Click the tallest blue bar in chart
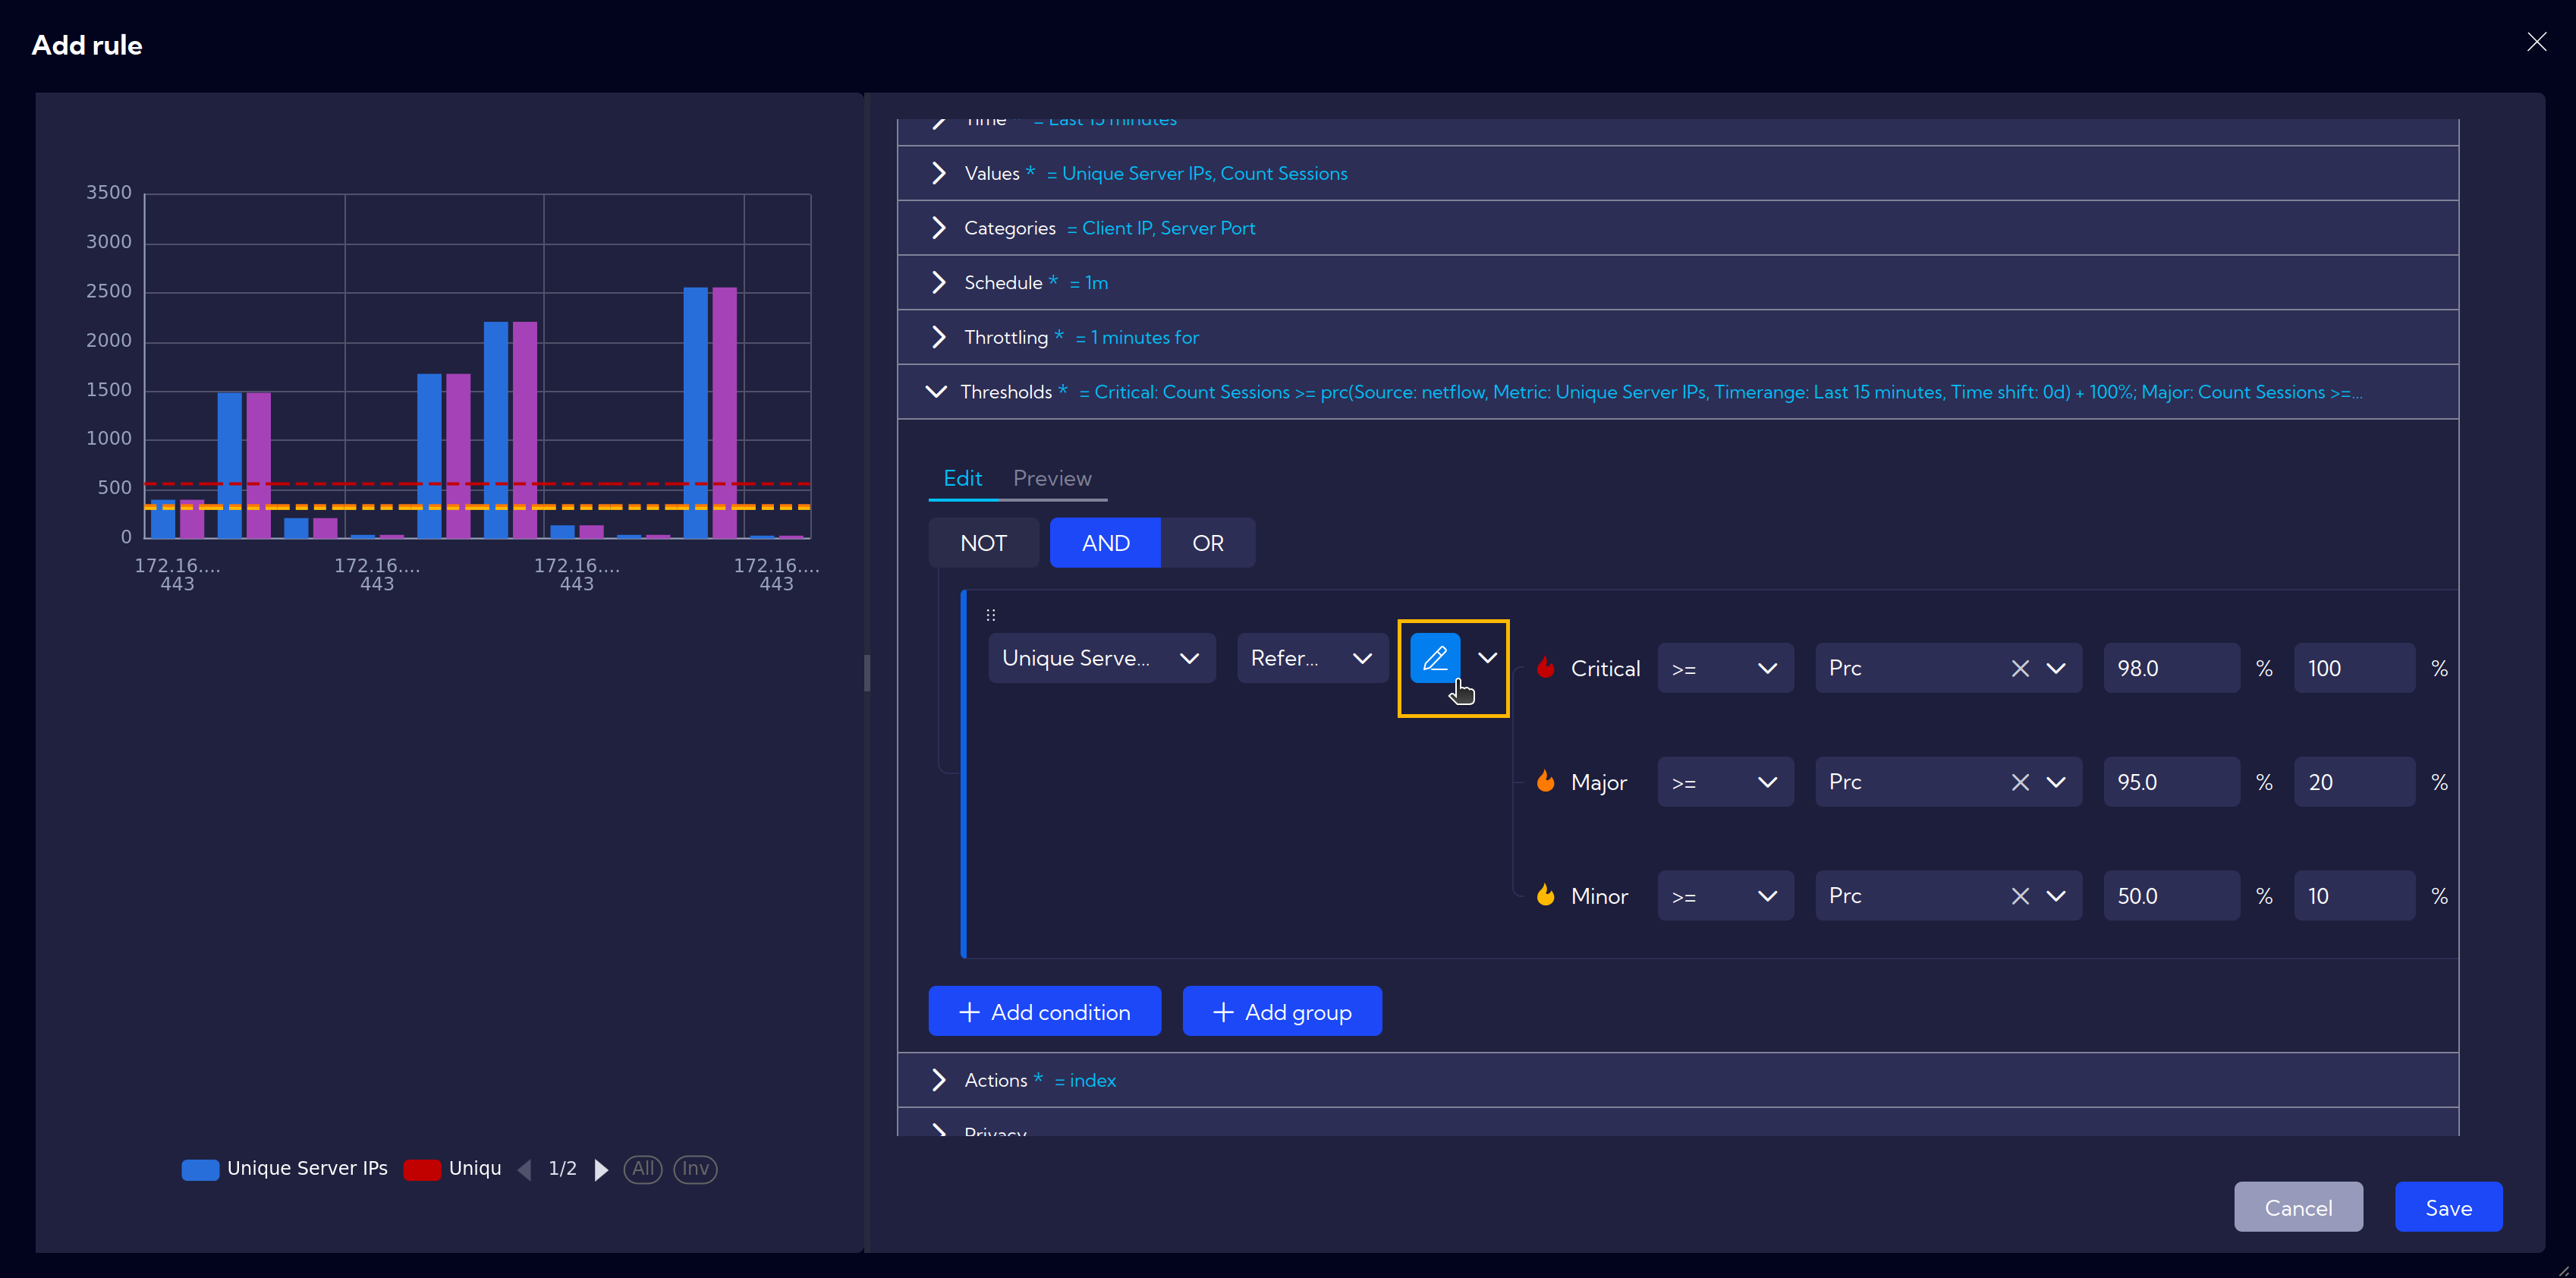This screenshot has width=2576, height=1278. coord(695,412)
